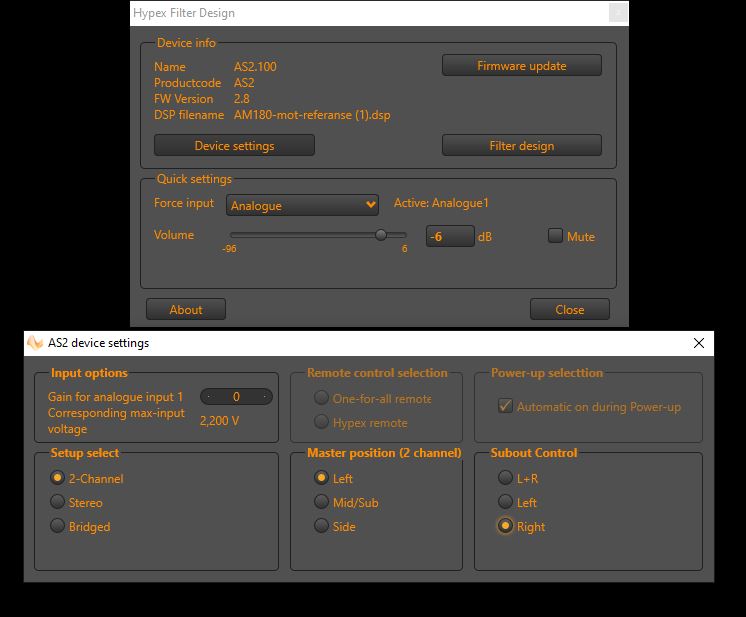This screenshot has width=746, height=617.
Task: Enable the Mute checkbox
Action: 555,235
